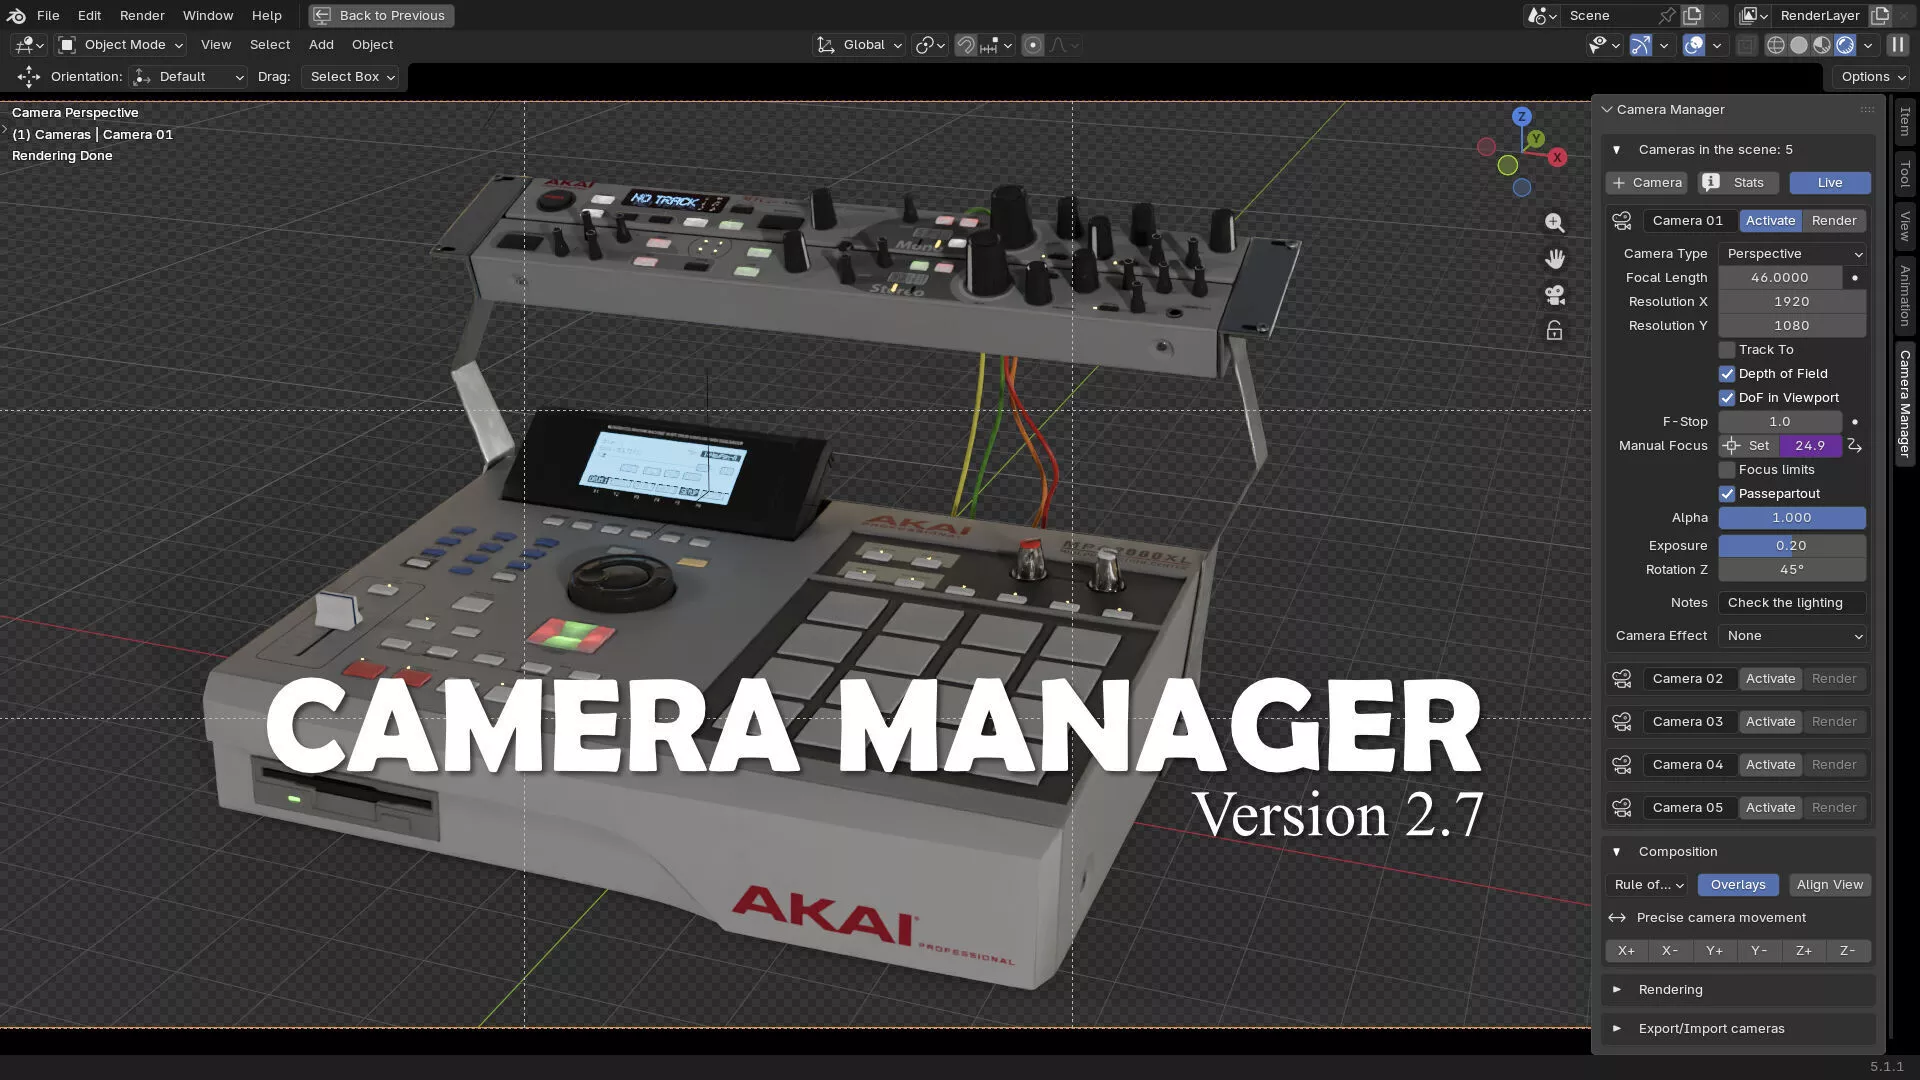Screen dimensions: 1920x1080
Task: Toggle camera view with camera gizmo icon
Action: coord(1554,295)
